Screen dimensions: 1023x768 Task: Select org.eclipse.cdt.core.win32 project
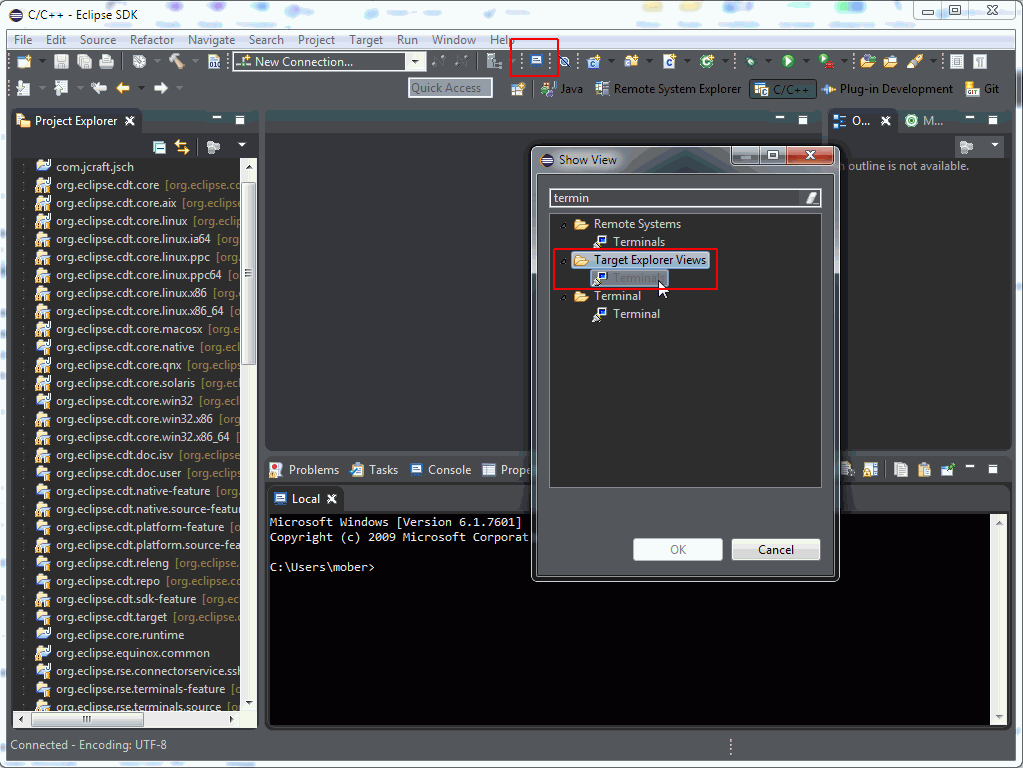[x=125, y=401]
